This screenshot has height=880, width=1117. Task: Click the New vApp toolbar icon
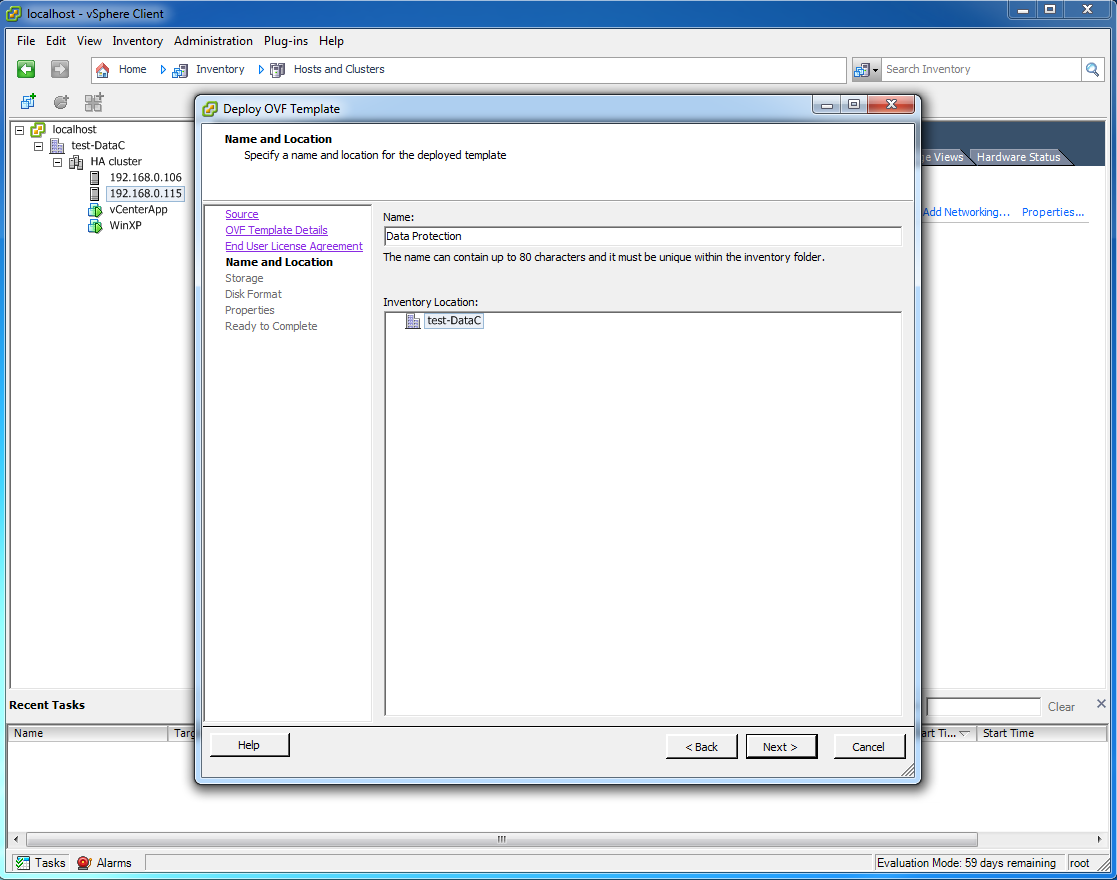[94, 102]
